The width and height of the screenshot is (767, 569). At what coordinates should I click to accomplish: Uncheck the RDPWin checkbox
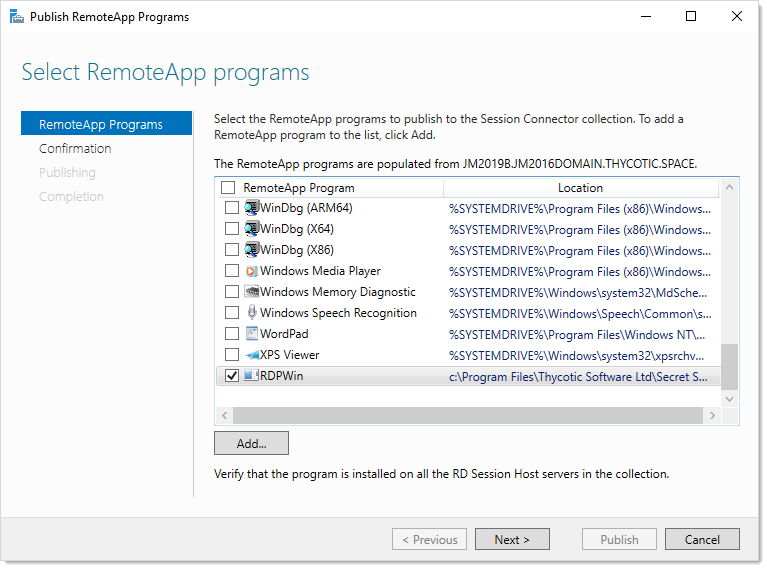pyautogui.click(x=231, y=376)
